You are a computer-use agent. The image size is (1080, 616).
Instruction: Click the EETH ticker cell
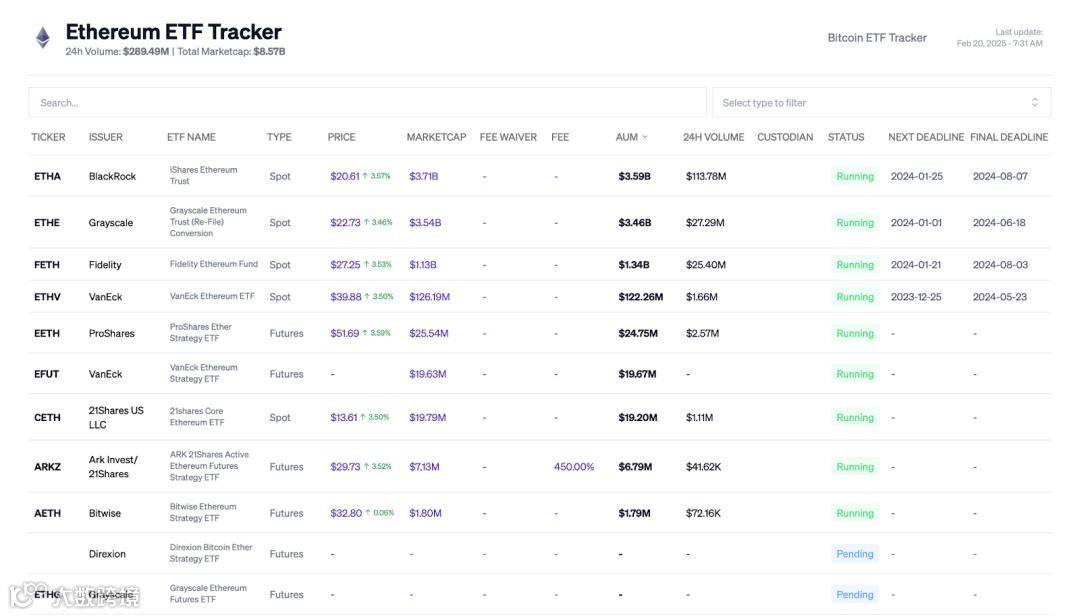(x=47, y=333)
